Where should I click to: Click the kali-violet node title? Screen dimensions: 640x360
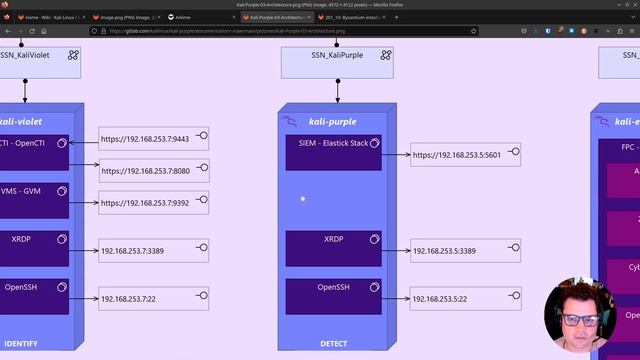[21, 122]
